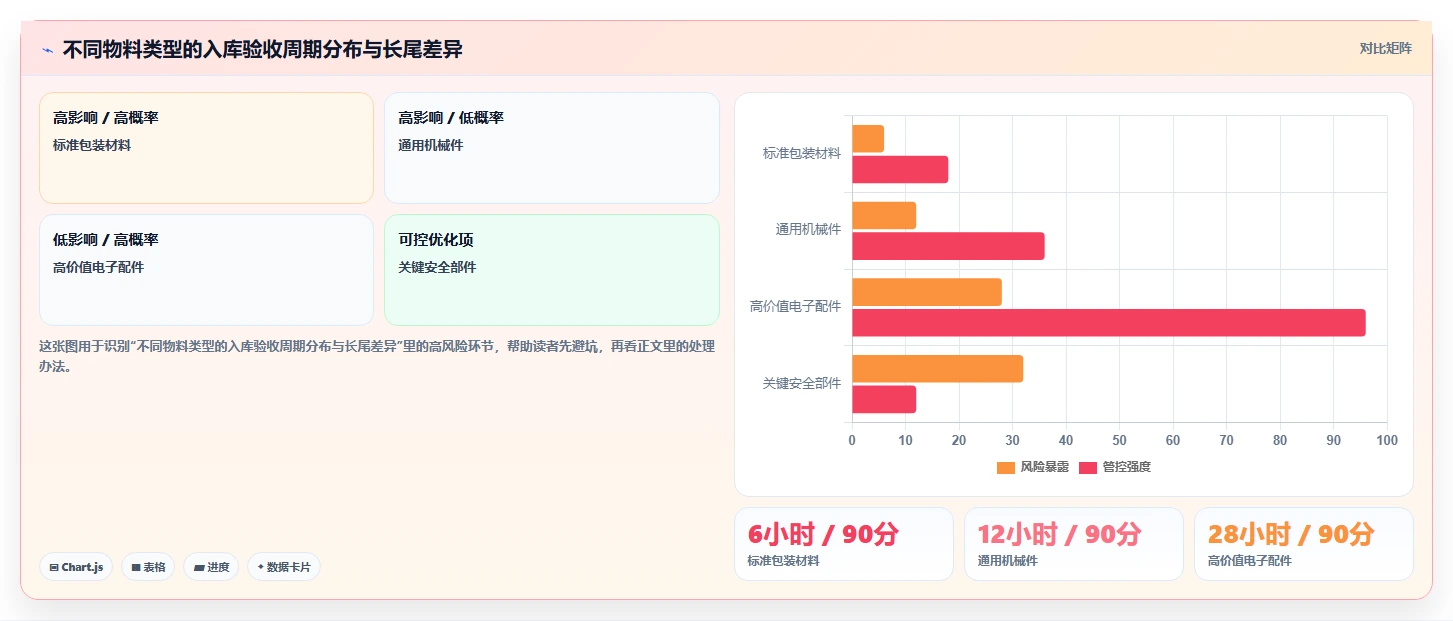Click the orange bar for 高价值电子配件
Viewport: 1453px width, 621px height.
[x=927, y=292]
